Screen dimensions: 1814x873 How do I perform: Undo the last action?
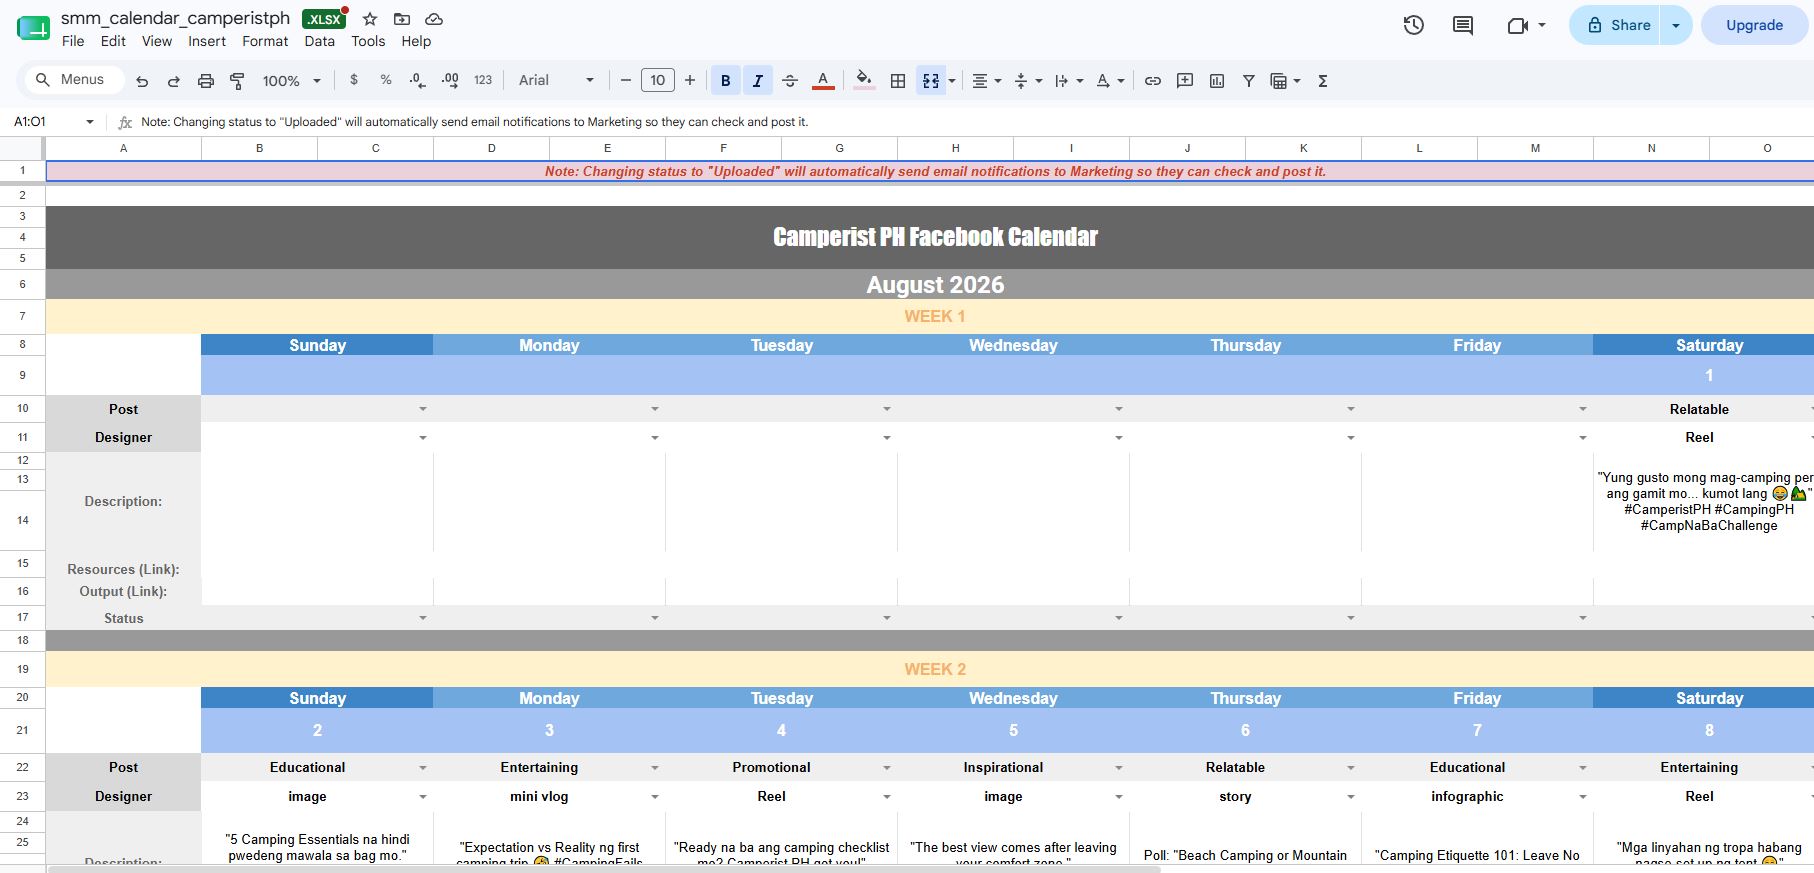[142, 81]
